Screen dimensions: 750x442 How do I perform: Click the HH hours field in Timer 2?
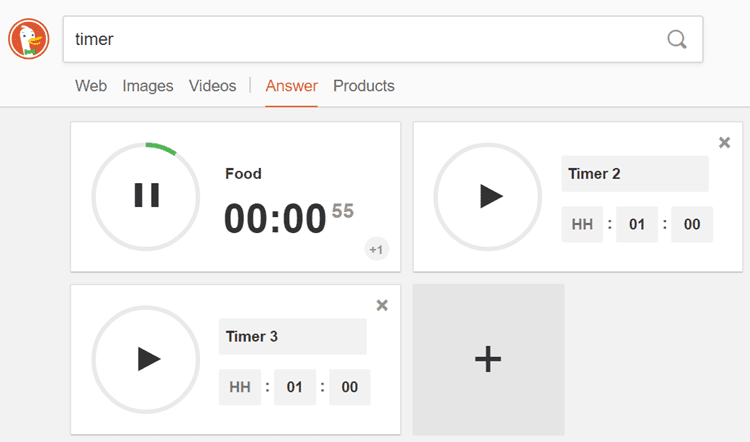pos(582,225)
